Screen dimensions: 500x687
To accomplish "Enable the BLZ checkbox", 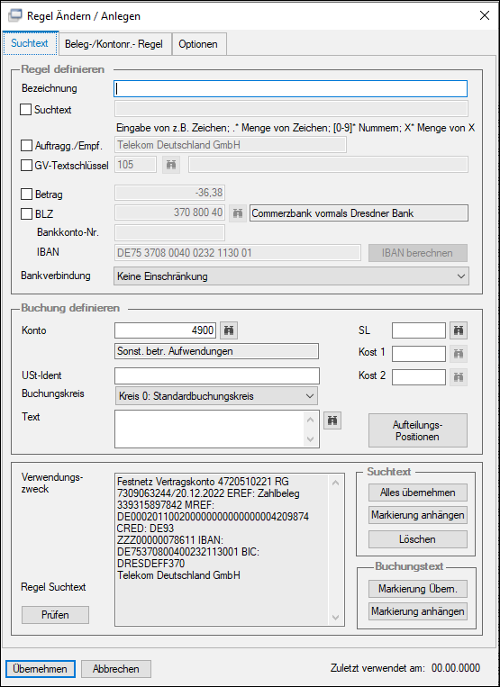I will coord(26,214).
